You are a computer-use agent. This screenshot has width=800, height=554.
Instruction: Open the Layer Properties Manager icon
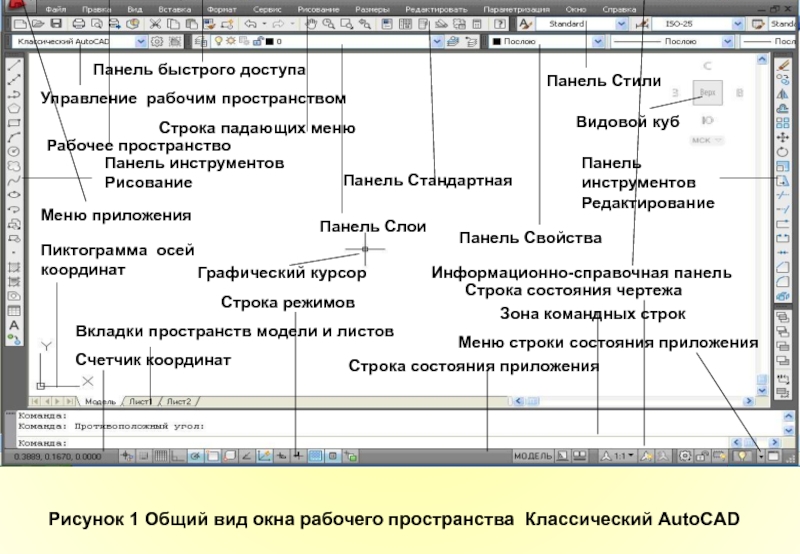[x=199, y=43]
